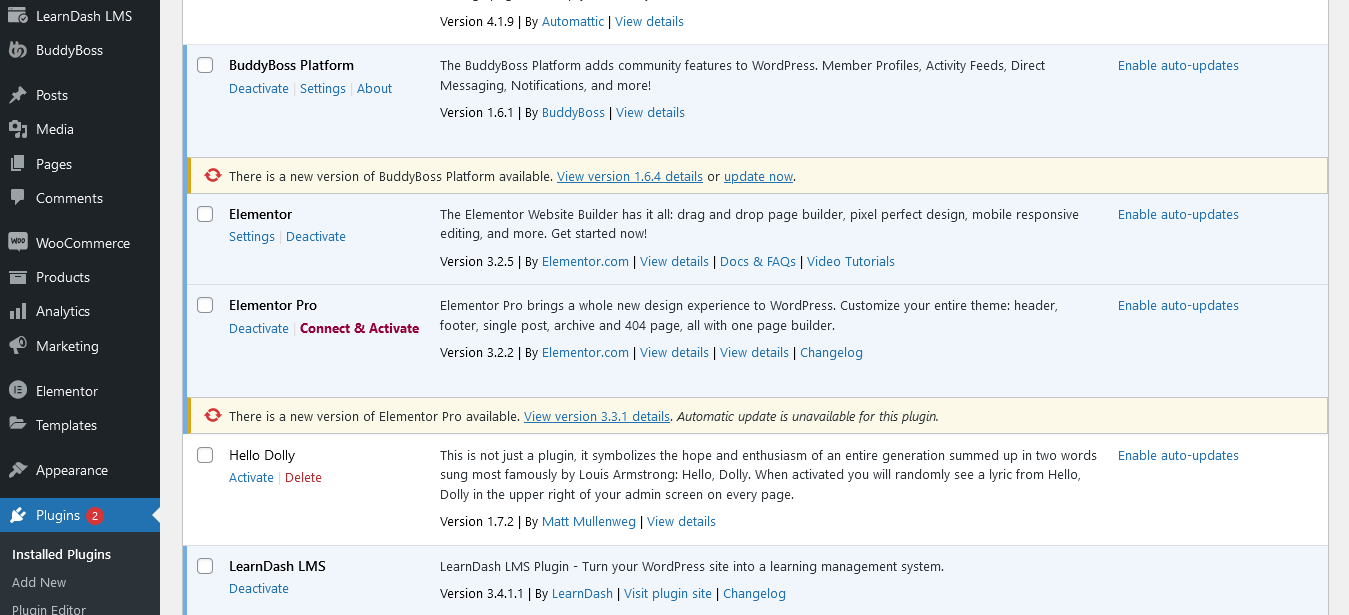The image size is (1349, 615).
Task: Deactivate the Elementor Pro plugin
Action: tap(259, 328)
